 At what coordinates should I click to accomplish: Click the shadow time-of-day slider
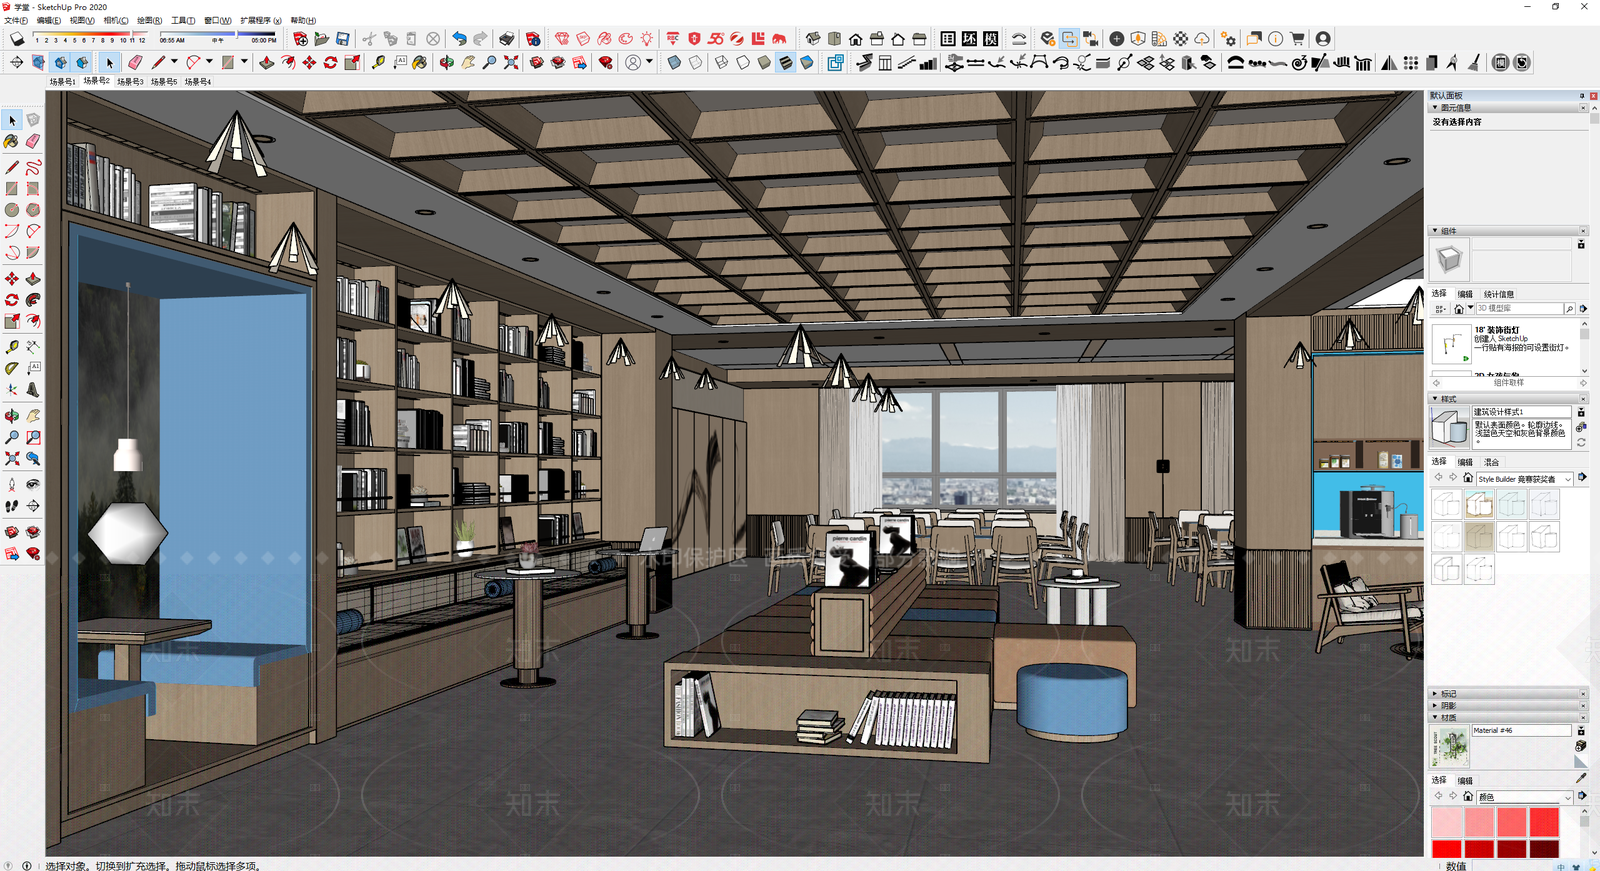point(218,33)
